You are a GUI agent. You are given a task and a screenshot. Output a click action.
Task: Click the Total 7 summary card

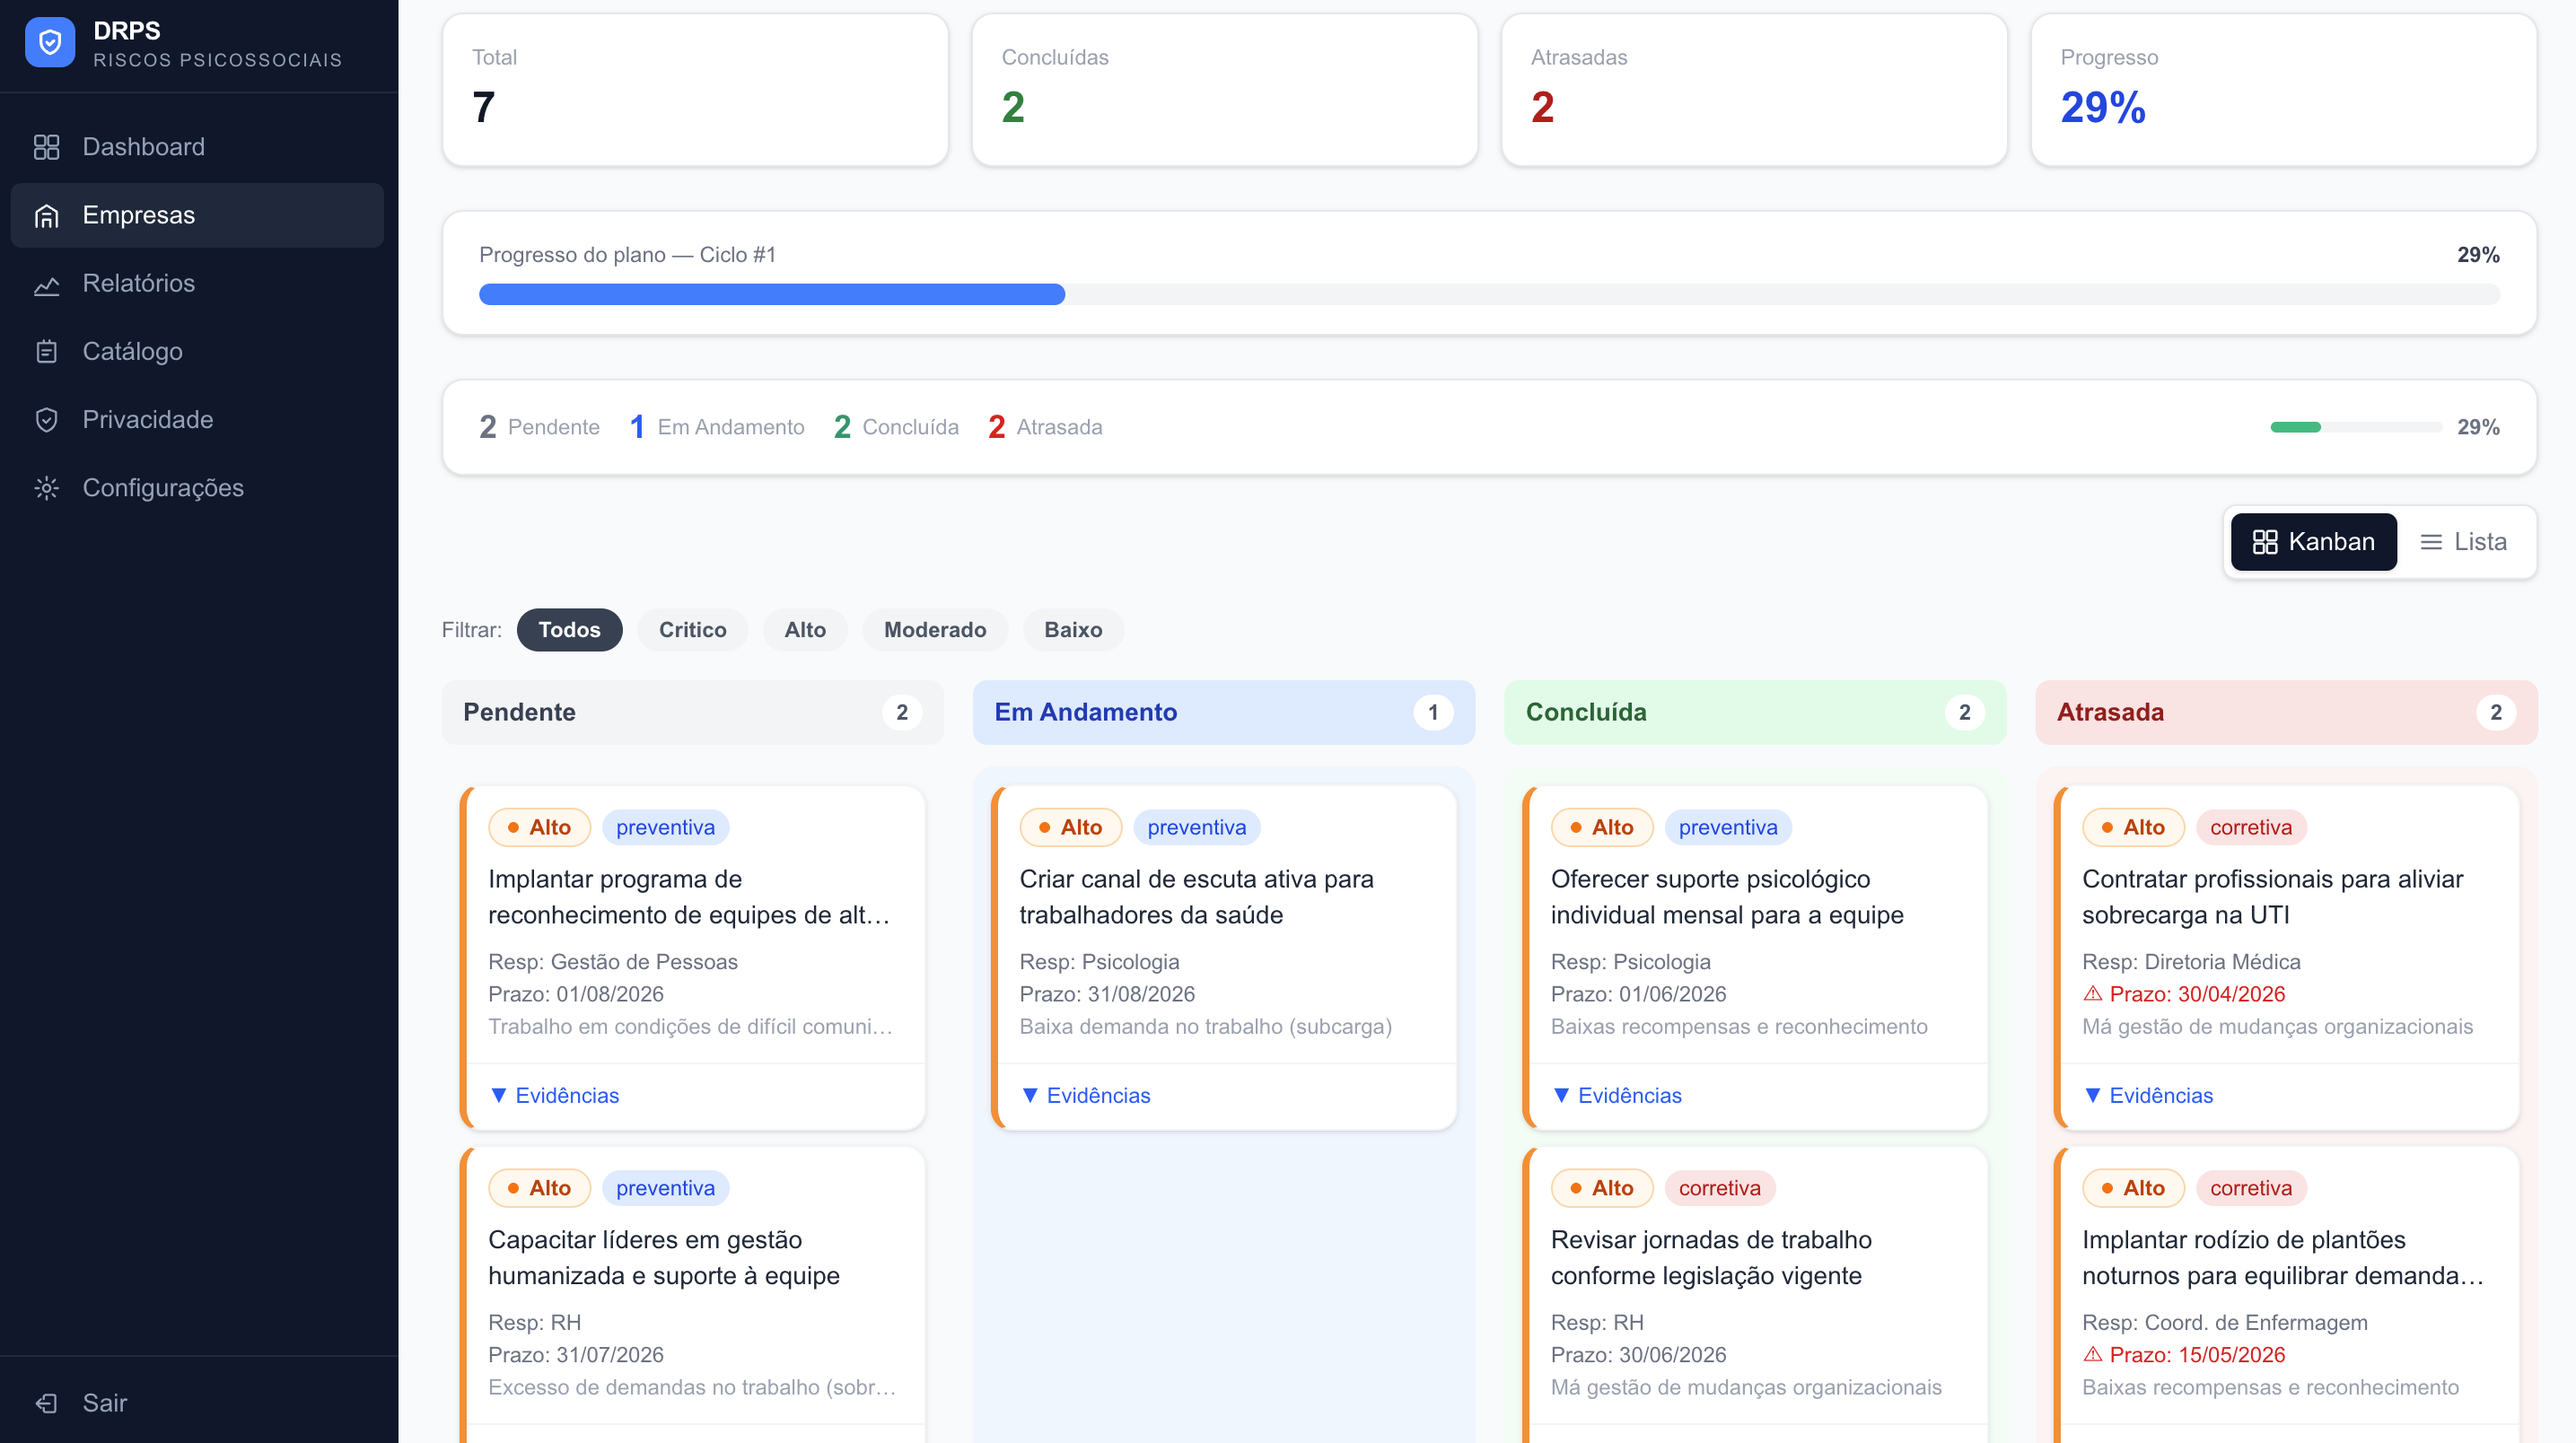point(695,90)
